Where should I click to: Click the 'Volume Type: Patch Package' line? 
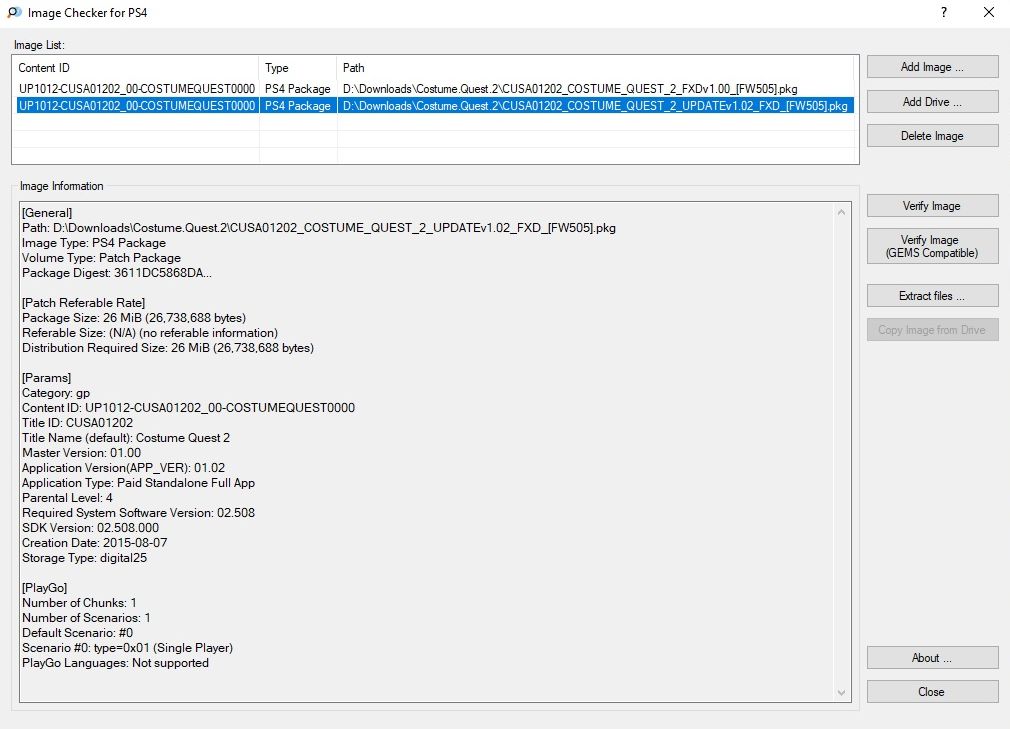pyautogui.click(x=101, y=258)
